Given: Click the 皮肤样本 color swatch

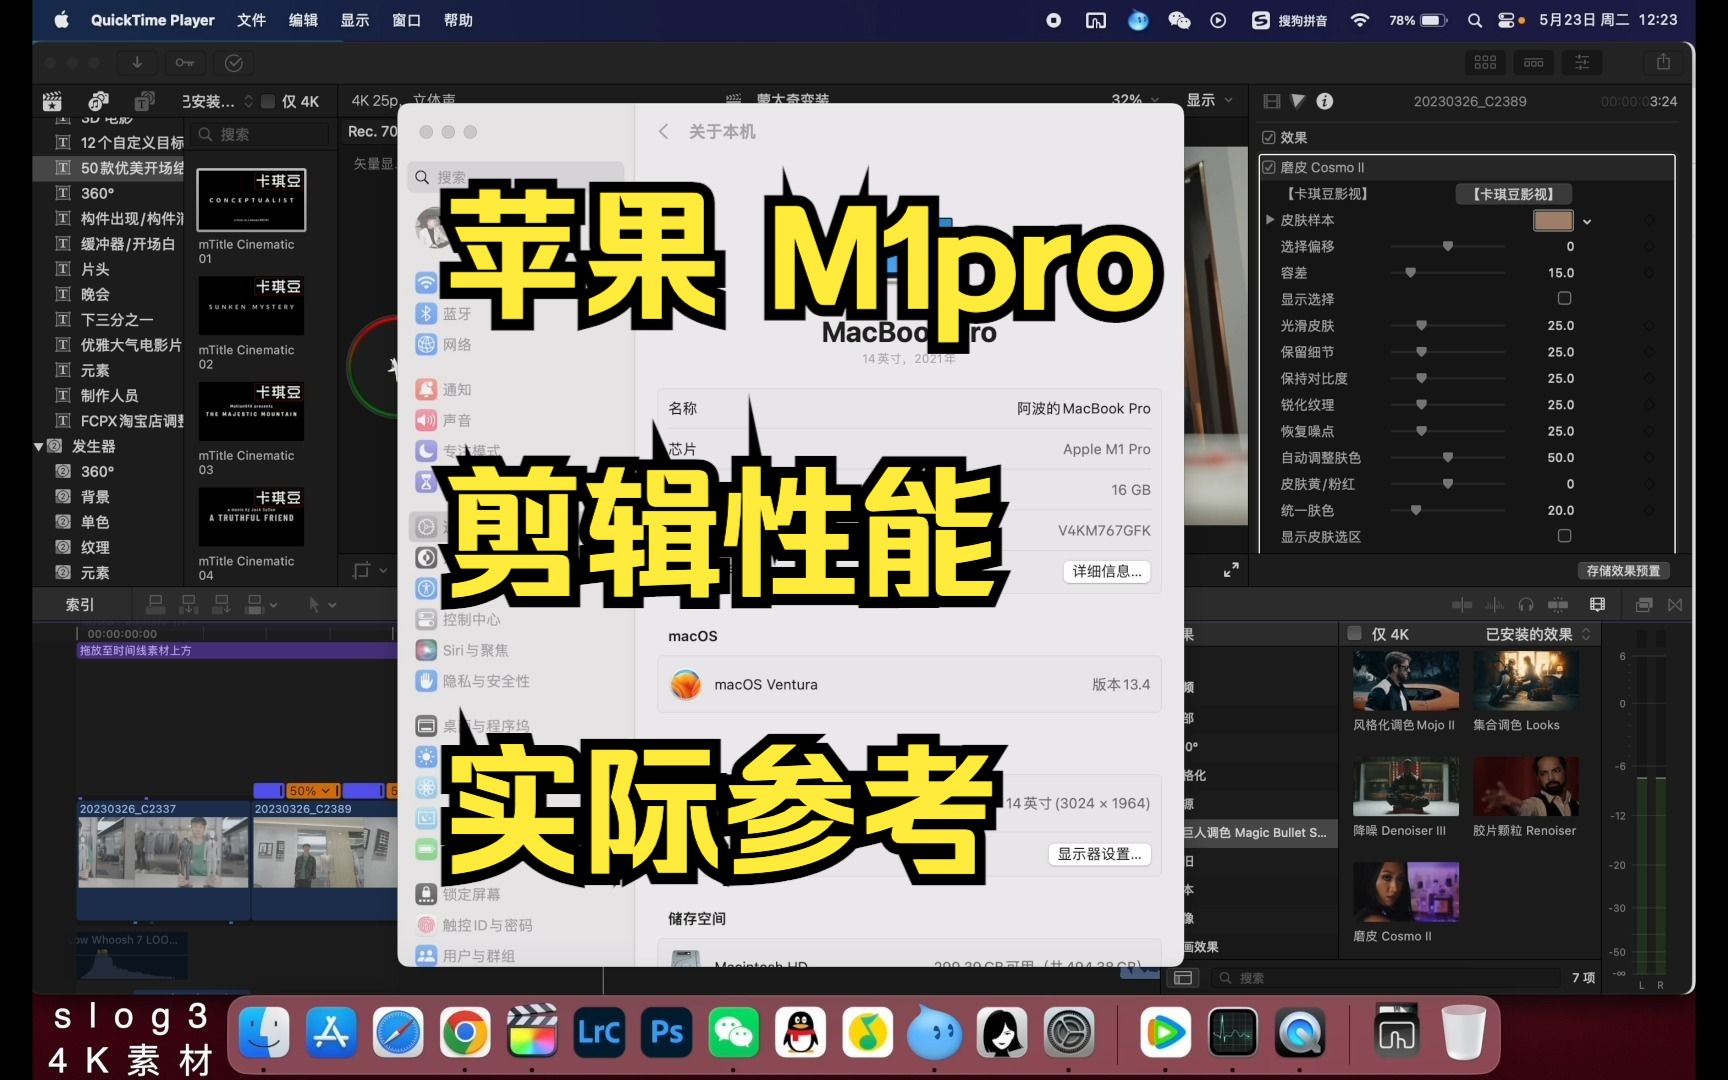Looking at the screenshot, I should (1553, 220).
